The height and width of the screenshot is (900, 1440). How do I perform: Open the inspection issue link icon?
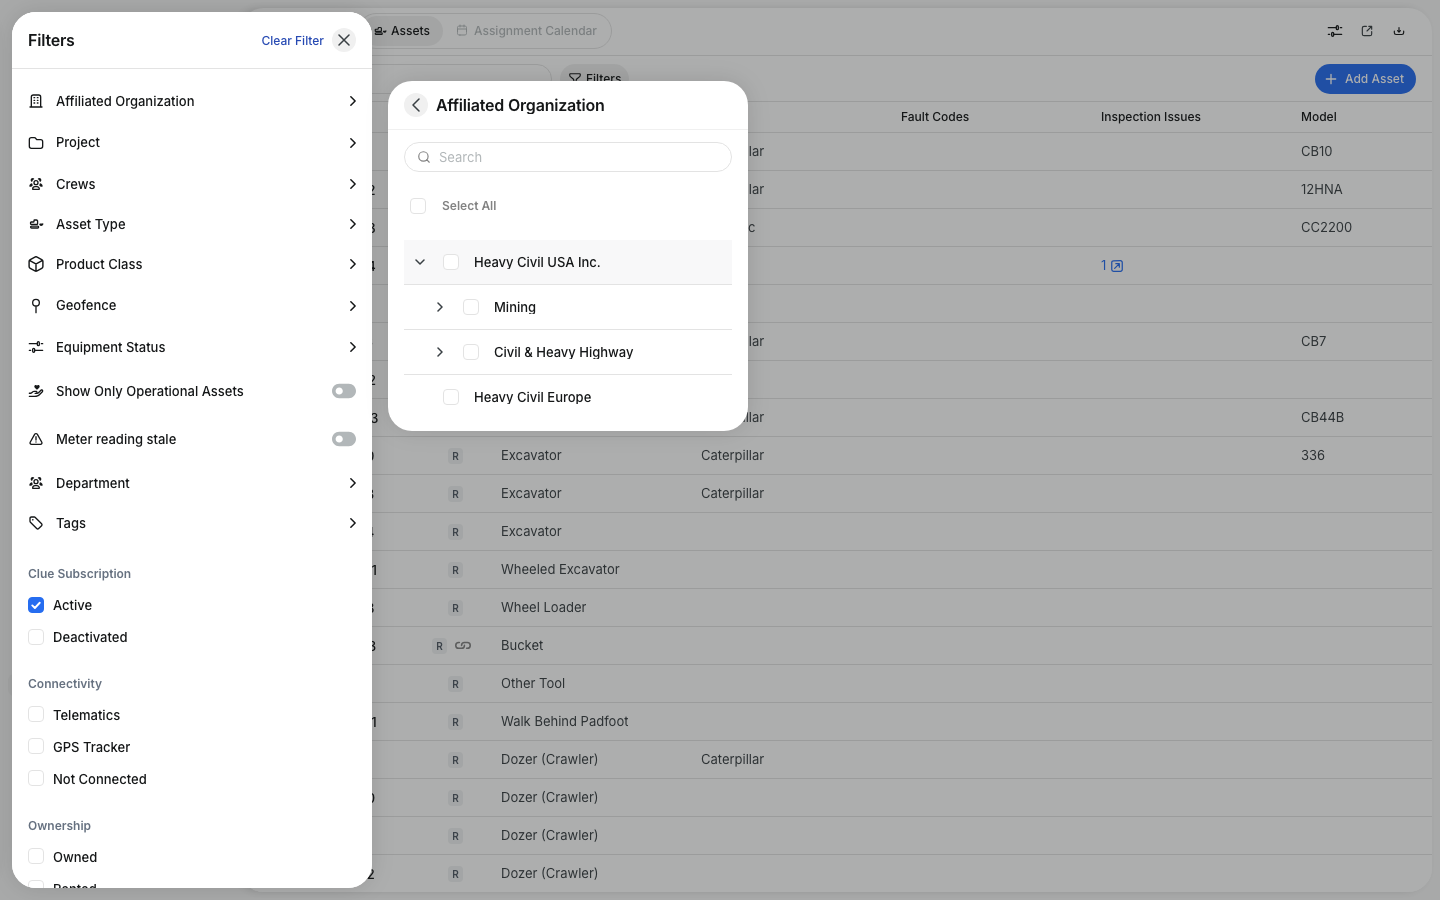tap(1117, 266)
